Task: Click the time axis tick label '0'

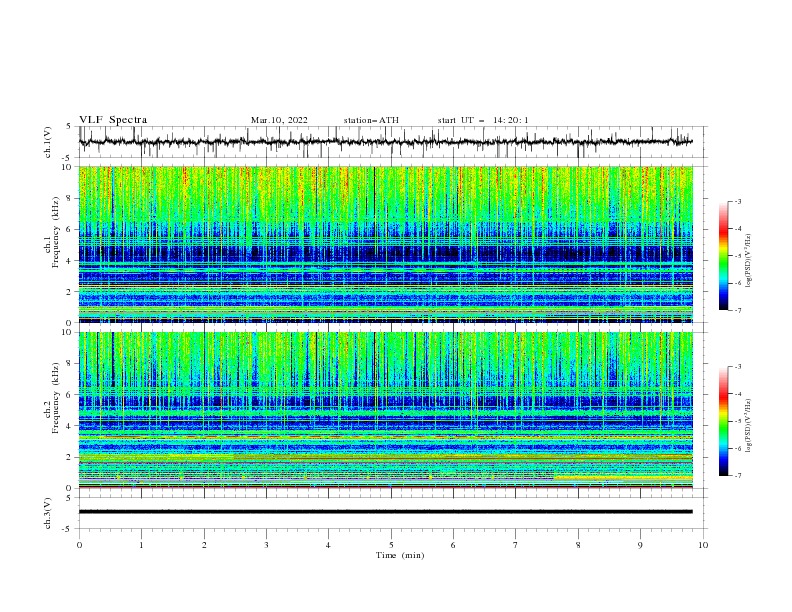Action: click(x=79, y=545)
